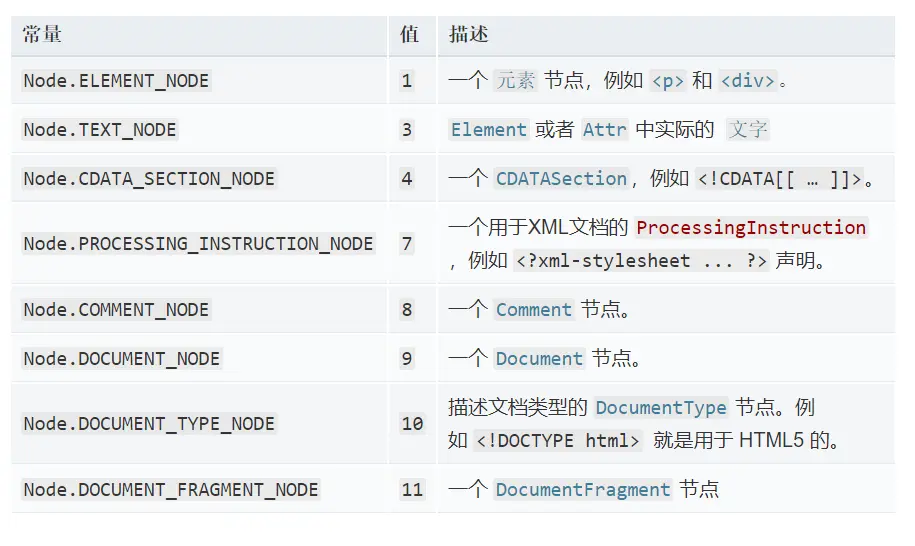The image size is (915, 546).
Task: Click the <!DOCTYPE html> code snippet
Action: point(557,440)
